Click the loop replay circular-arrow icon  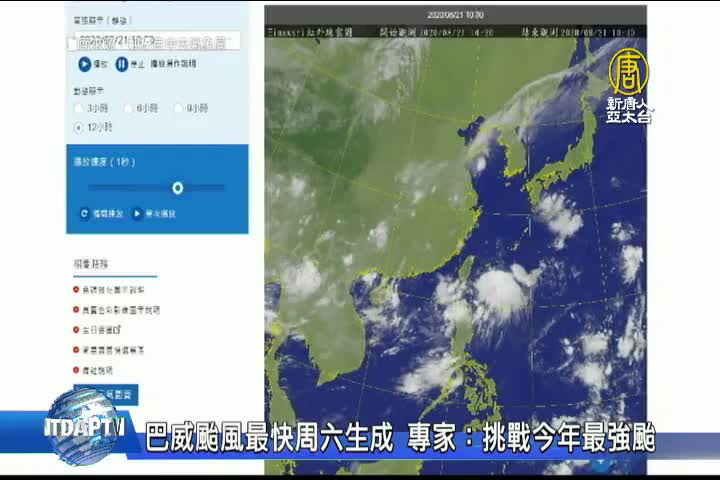click(x=85, y=213)
